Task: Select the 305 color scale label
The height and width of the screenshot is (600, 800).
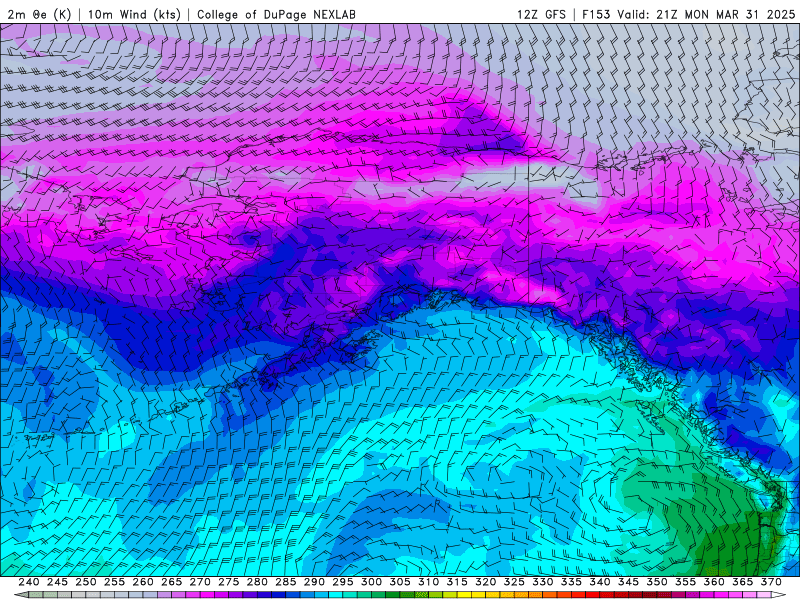Action: point(400,582)
